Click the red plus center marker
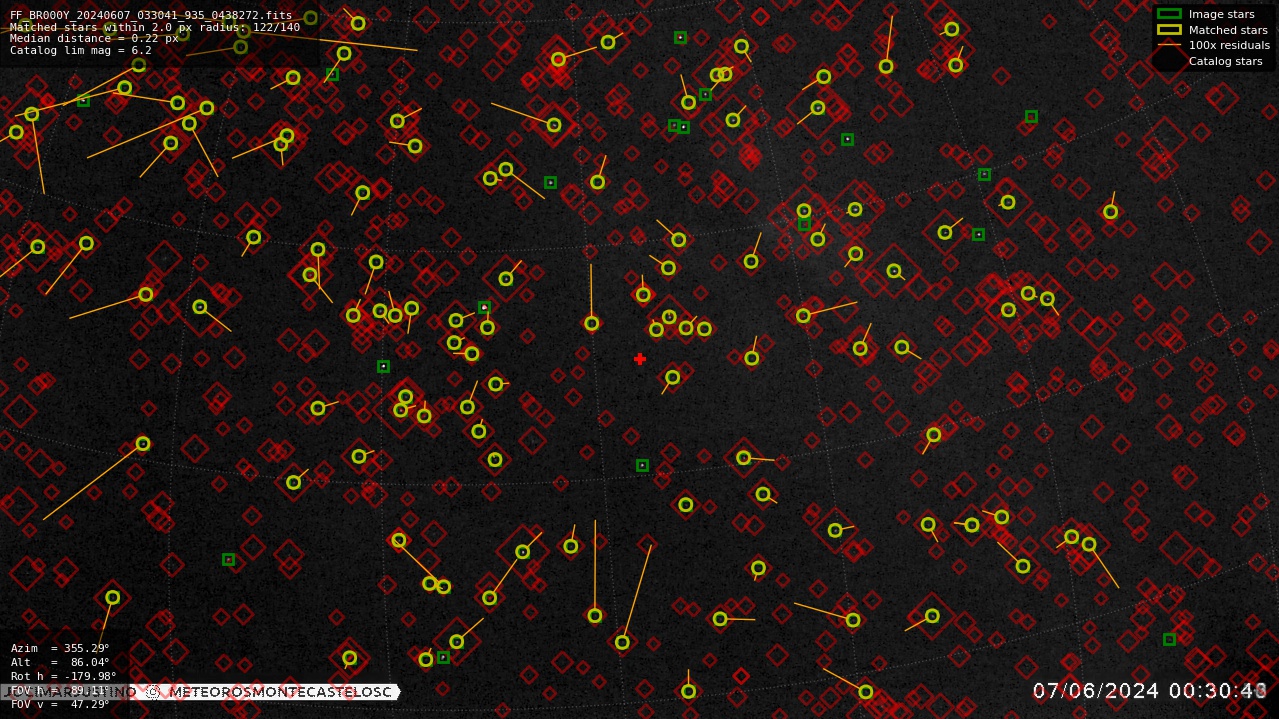The width and height of the screenshot is (1279, 719). pos(640,359)
